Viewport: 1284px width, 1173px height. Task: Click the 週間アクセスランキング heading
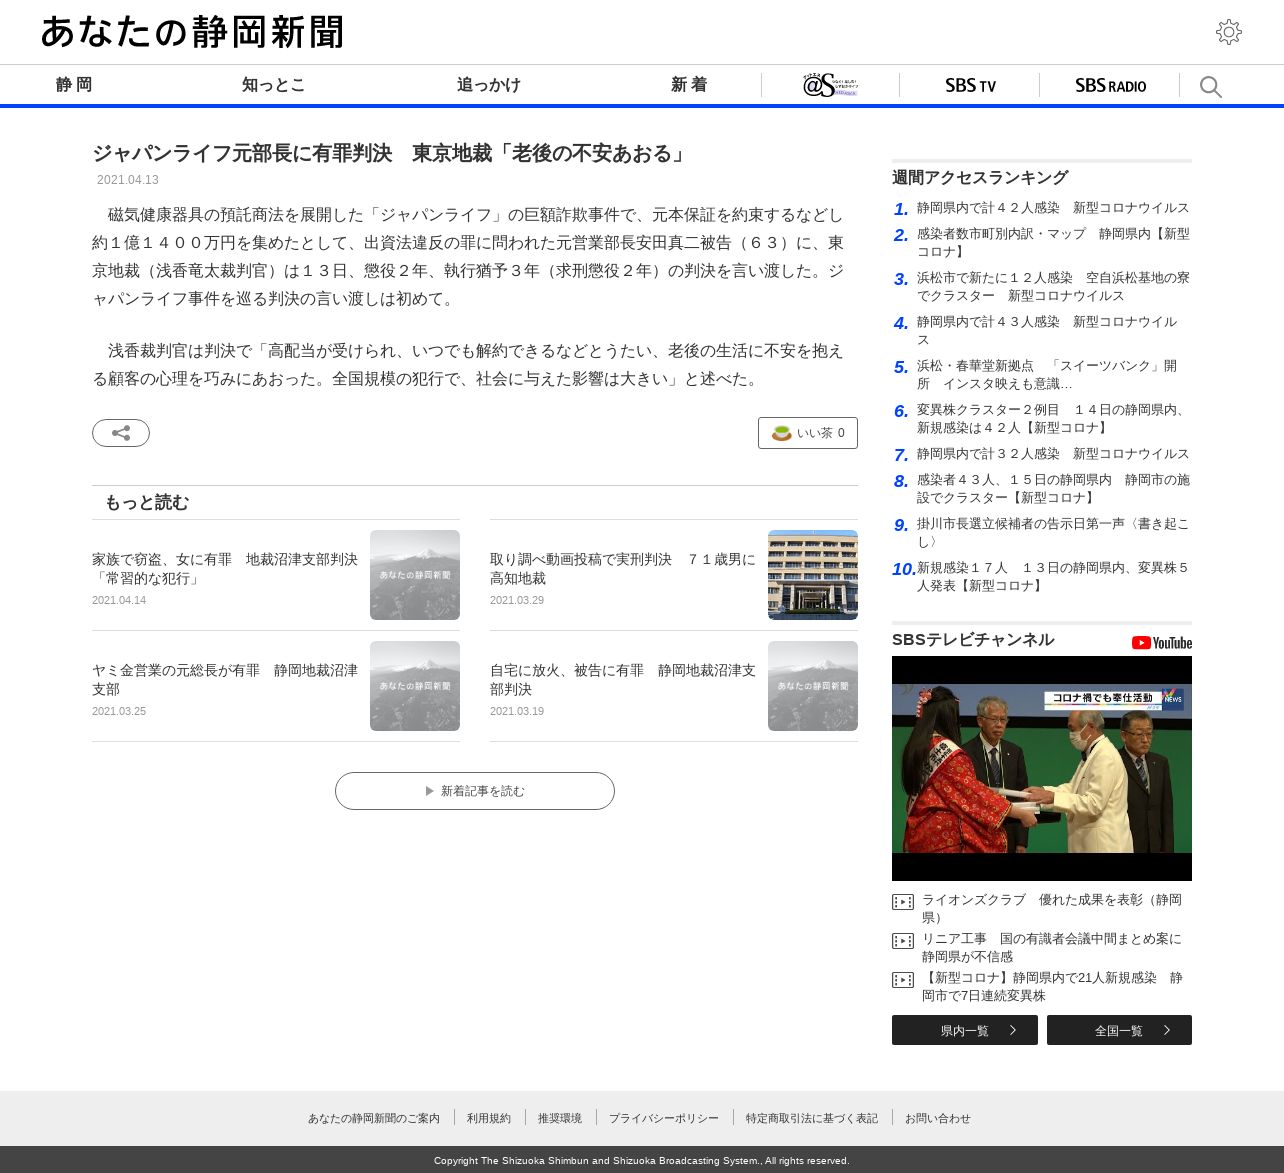point(980,178)
